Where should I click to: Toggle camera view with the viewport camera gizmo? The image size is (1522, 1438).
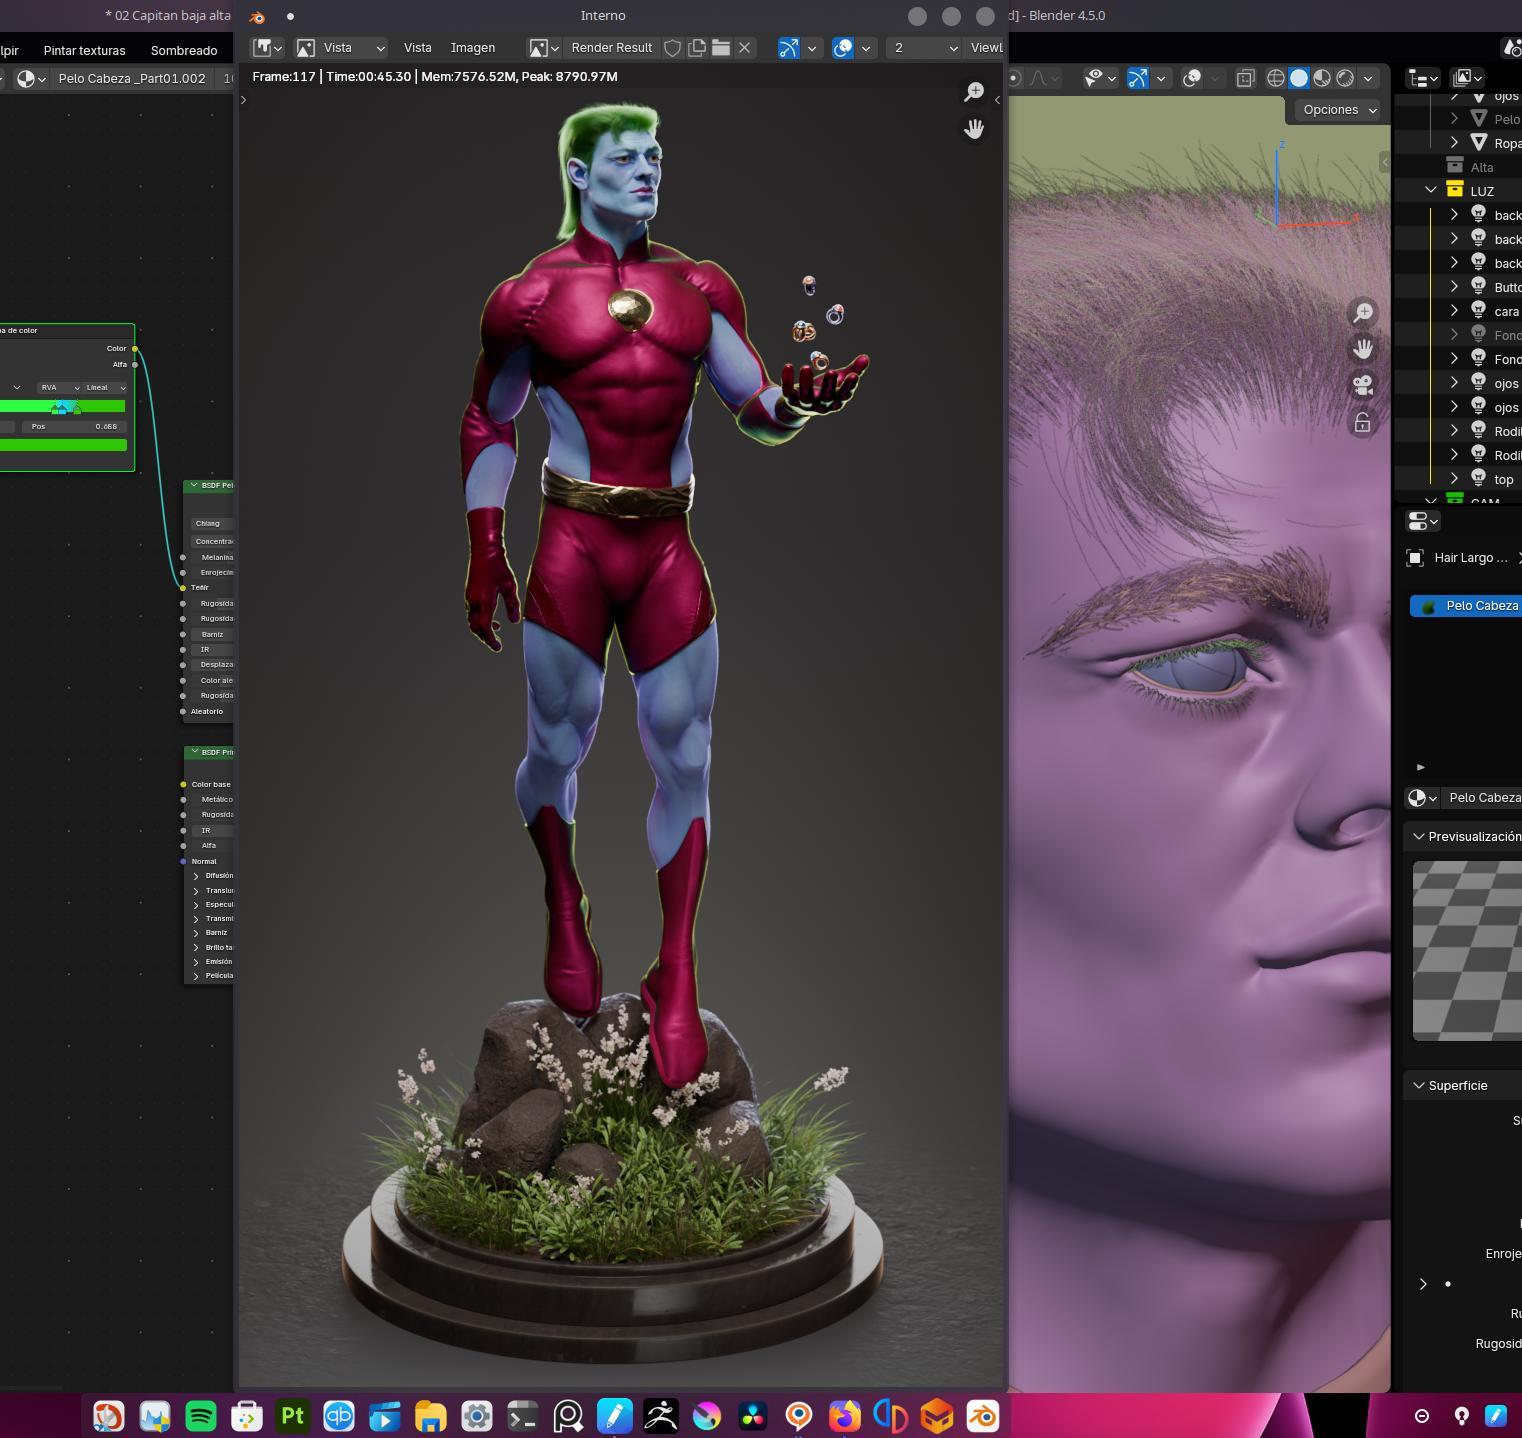tap(1363, 386)
